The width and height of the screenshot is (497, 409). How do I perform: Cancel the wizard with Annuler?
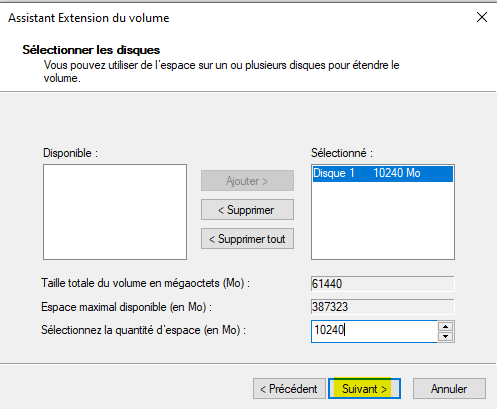point(449,388)
